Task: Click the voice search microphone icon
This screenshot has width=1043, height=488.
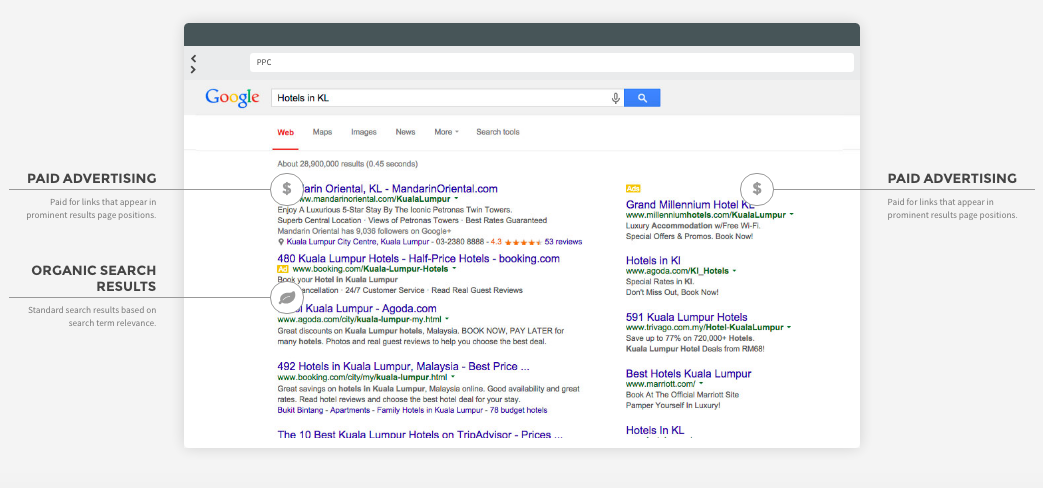Action: pos(615,98)
